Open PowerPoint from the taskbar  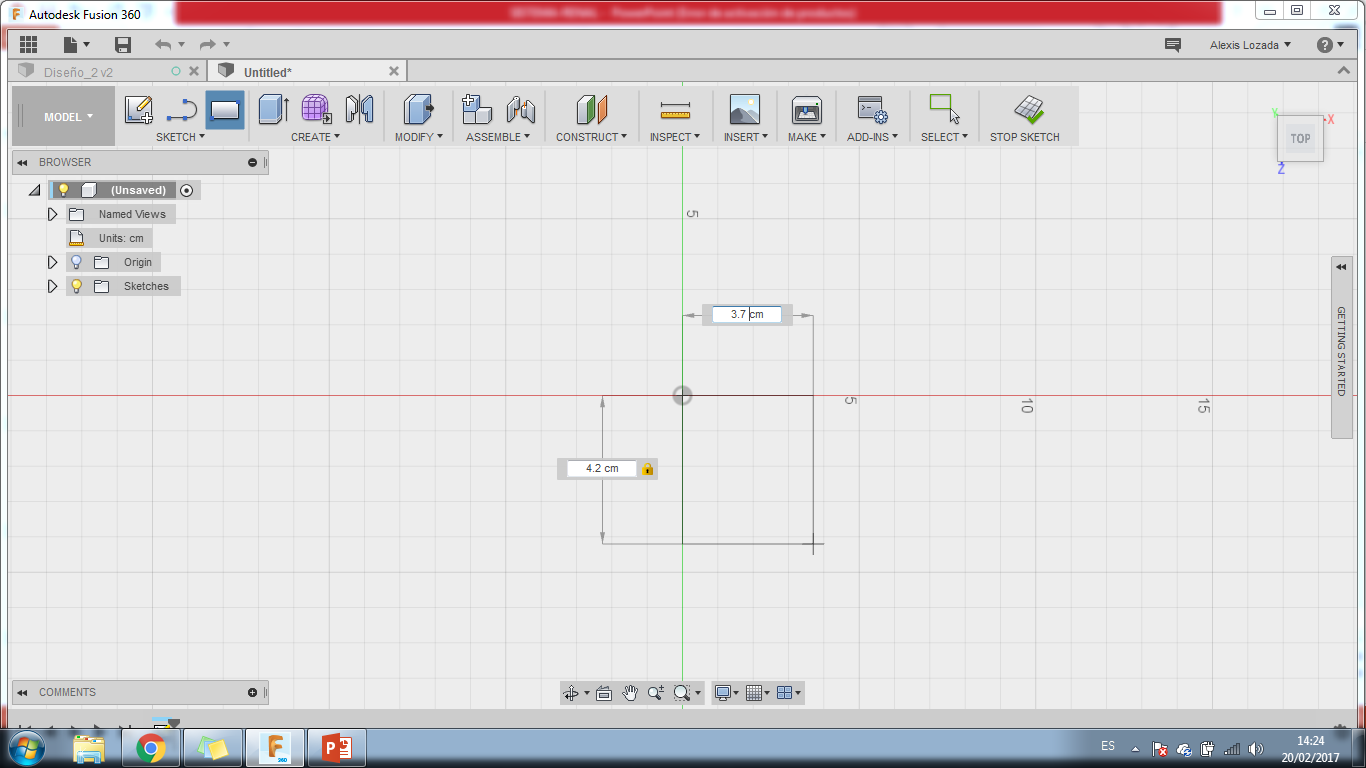coord(337,748)
